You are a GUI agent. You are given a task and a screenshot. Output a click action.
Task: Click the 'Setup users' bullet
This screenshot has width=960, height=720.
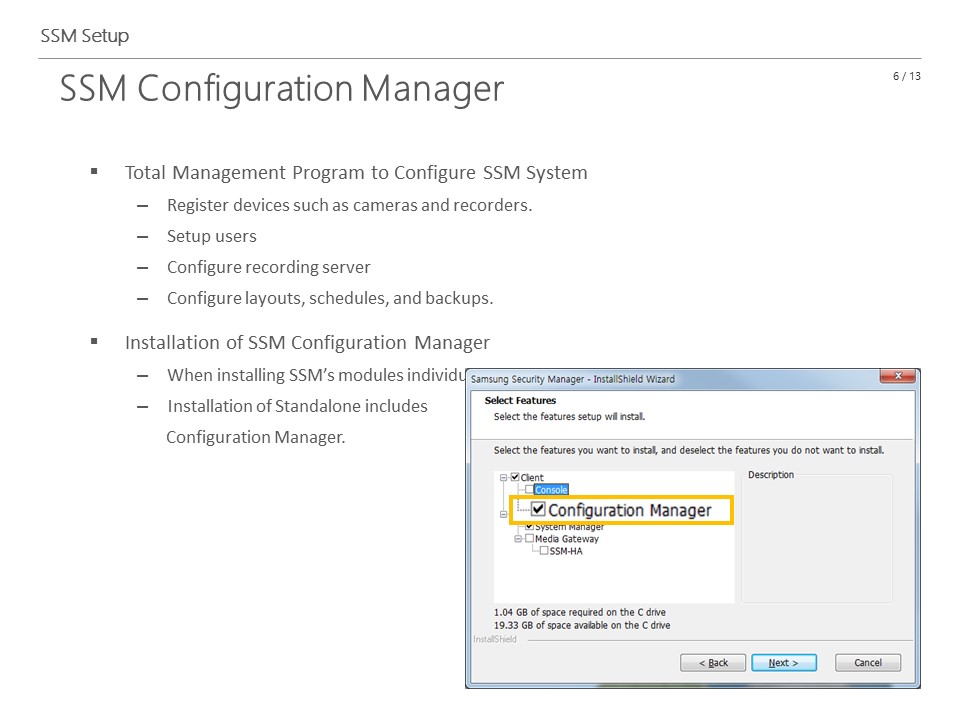tap(212, 236)
